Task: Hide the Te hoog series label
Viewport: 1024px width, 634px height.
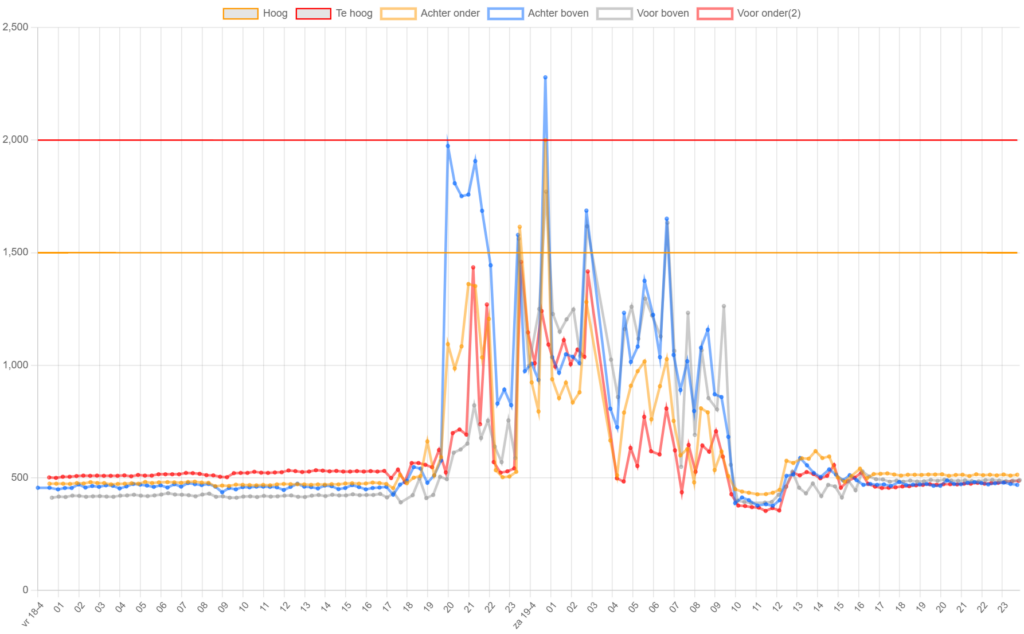Action: click(353, 13)
